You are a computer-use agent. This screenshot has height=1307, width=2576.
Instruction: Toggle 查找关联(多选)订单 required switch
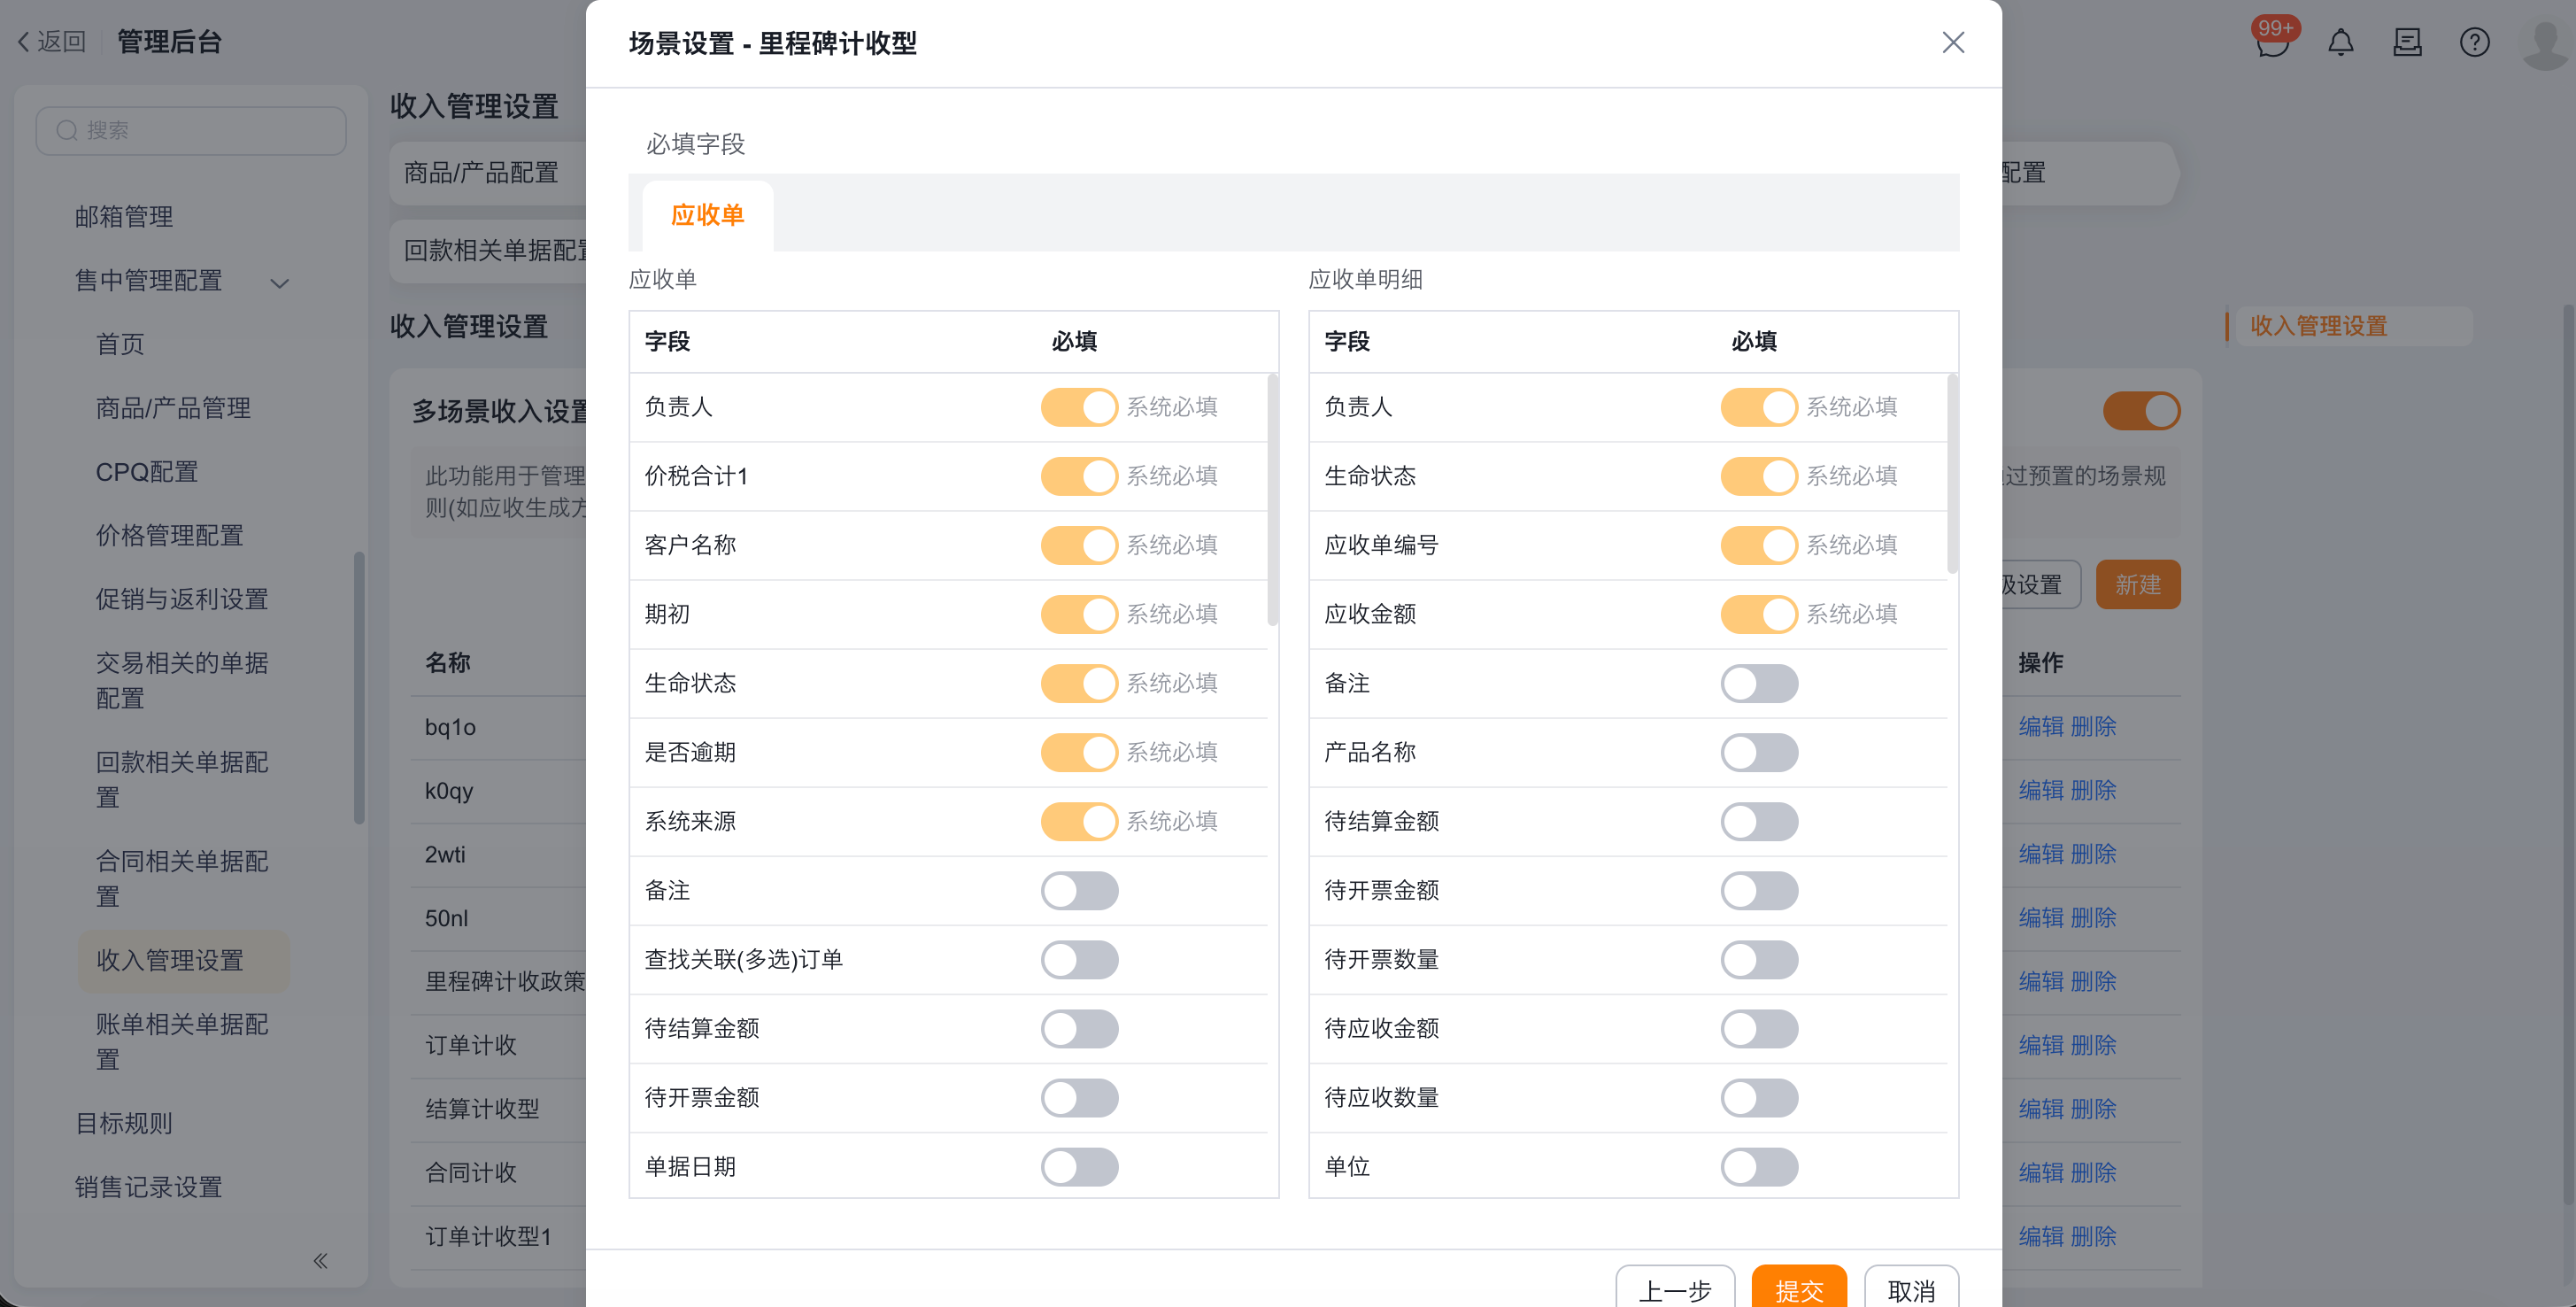pos(1079,959)
